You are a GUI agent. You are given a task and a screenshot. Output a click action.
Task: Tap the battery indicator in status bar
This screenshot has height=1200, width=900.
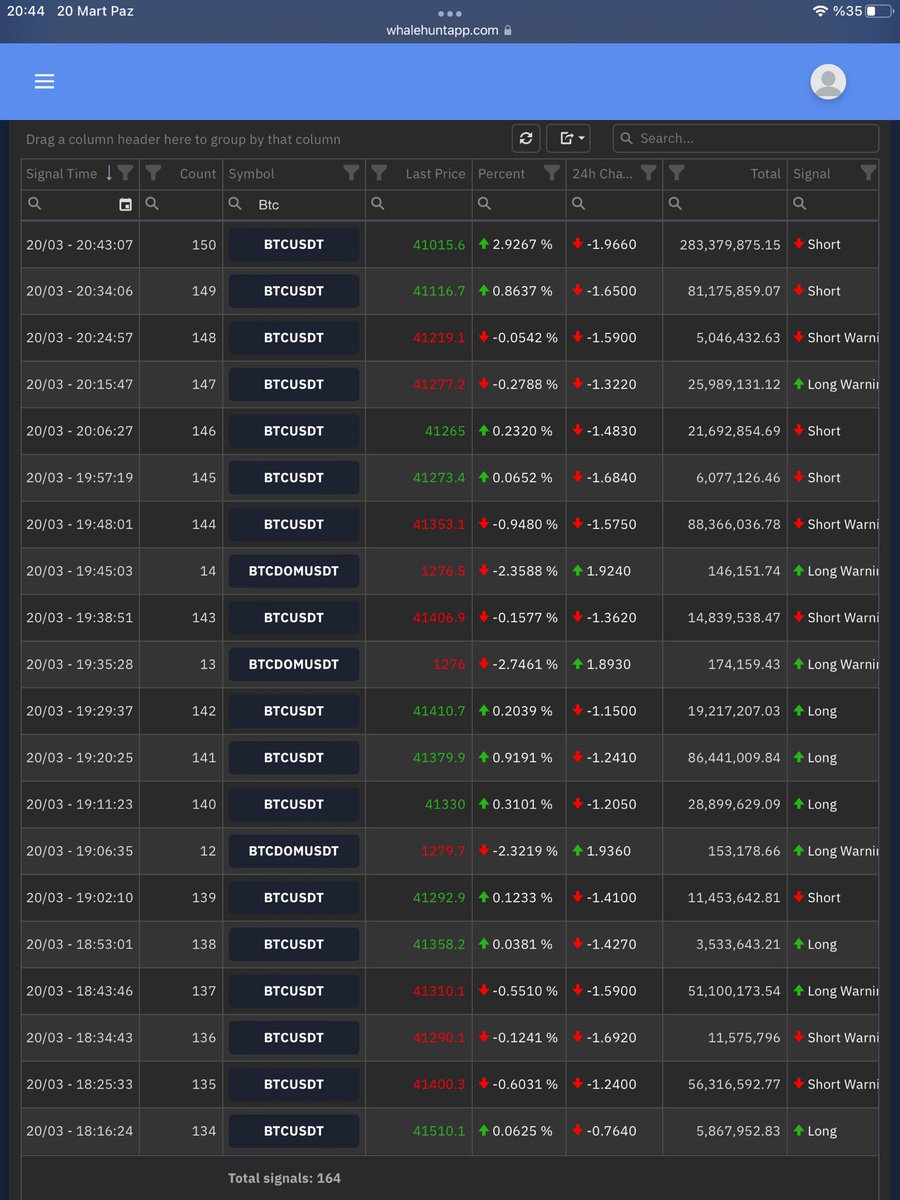pos(877,11)
